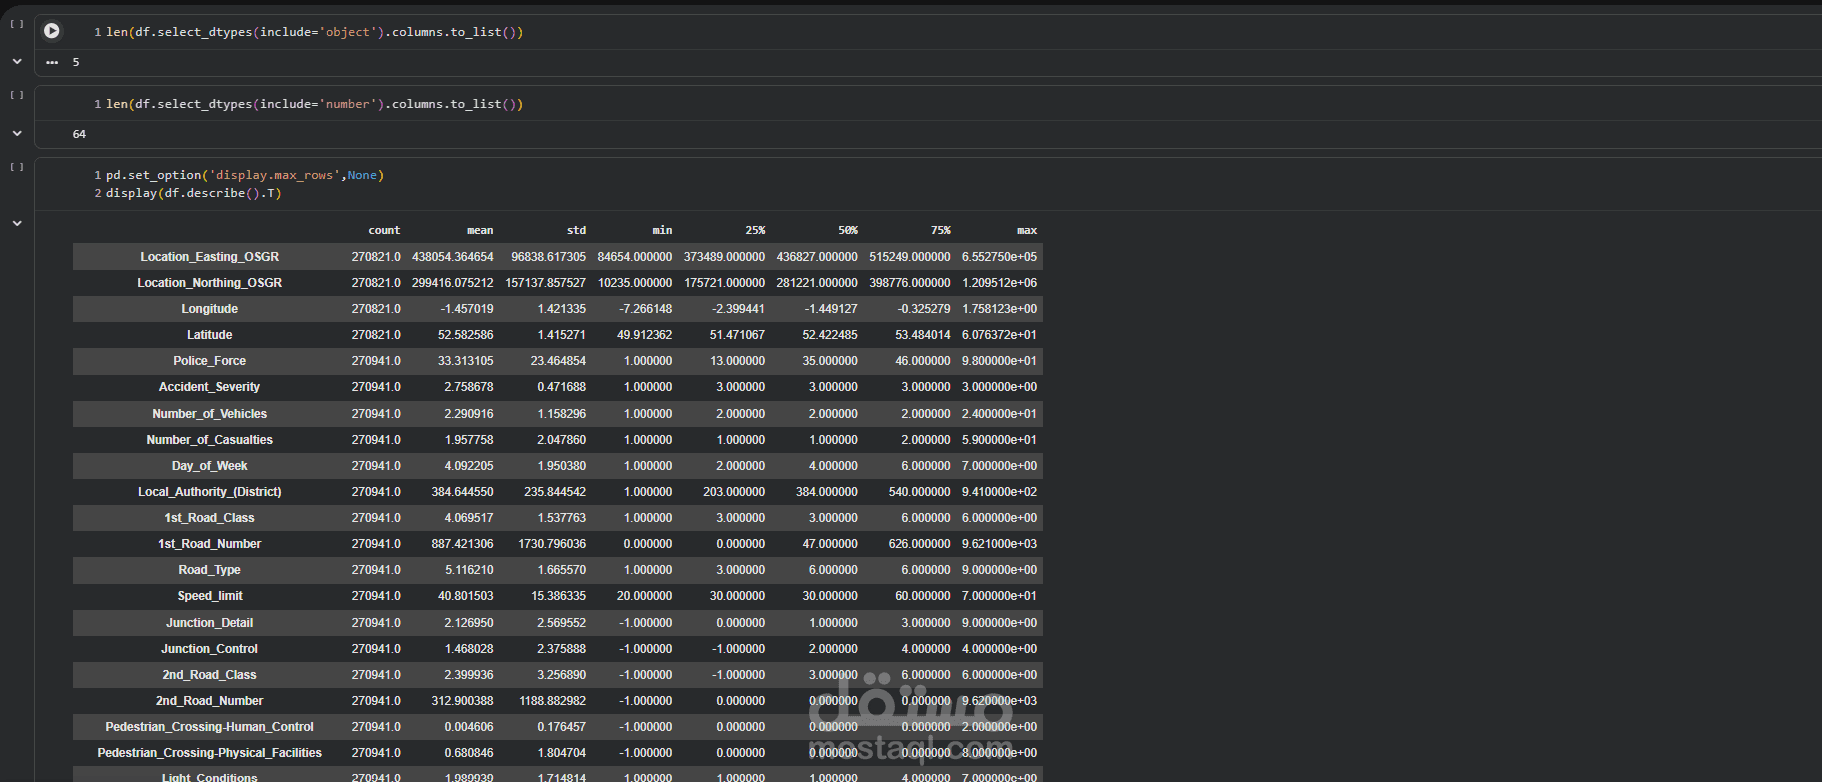This screenshot has height=782, width=1822.
Task: Click Location_Northing max value 1.209512e+06
Action: click(x=1000, y=283)
